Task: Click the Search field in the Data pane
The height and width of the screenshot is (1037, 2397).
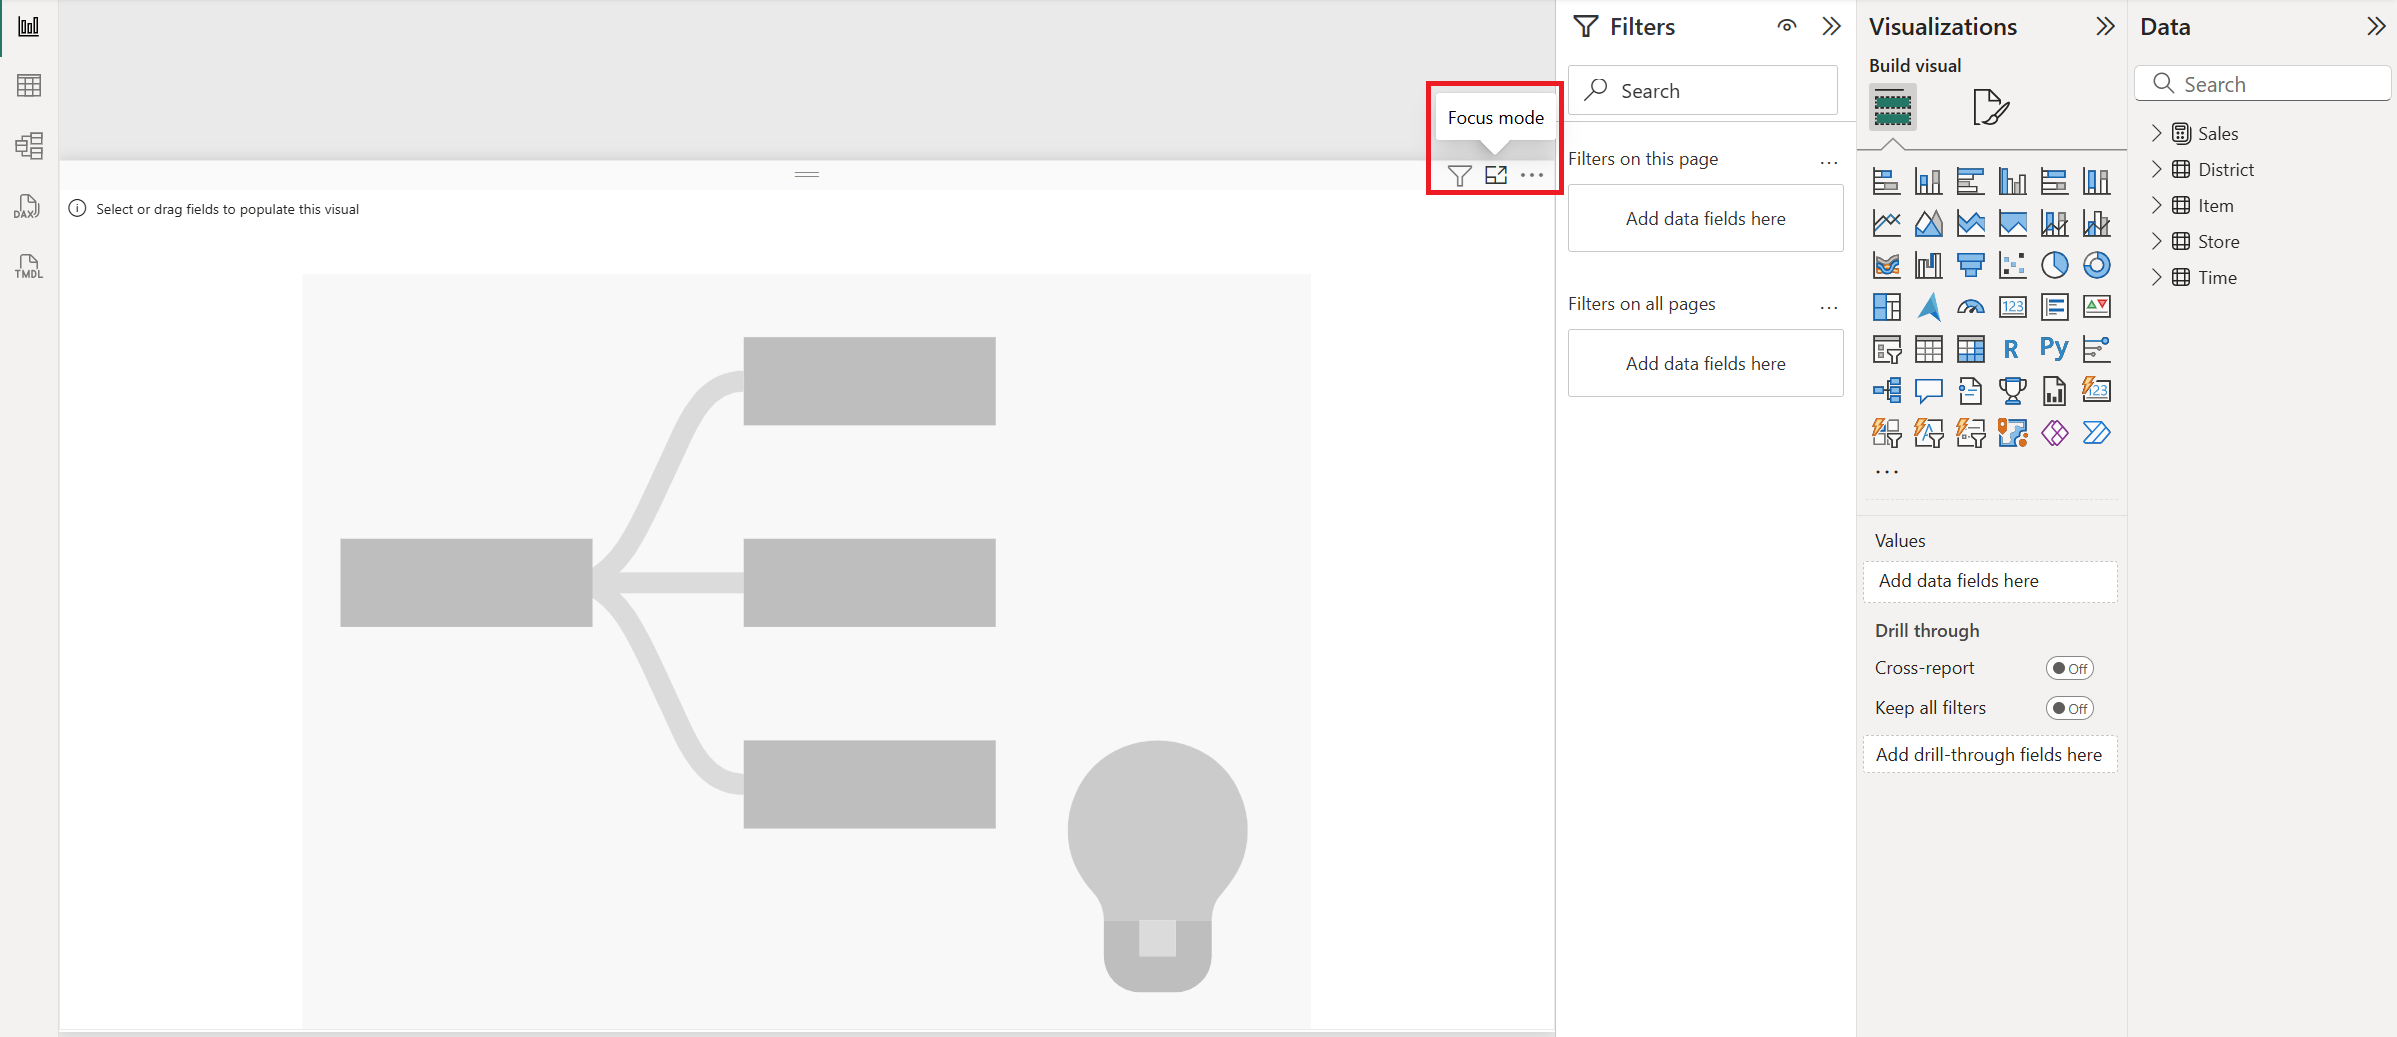Action: 2262,83
